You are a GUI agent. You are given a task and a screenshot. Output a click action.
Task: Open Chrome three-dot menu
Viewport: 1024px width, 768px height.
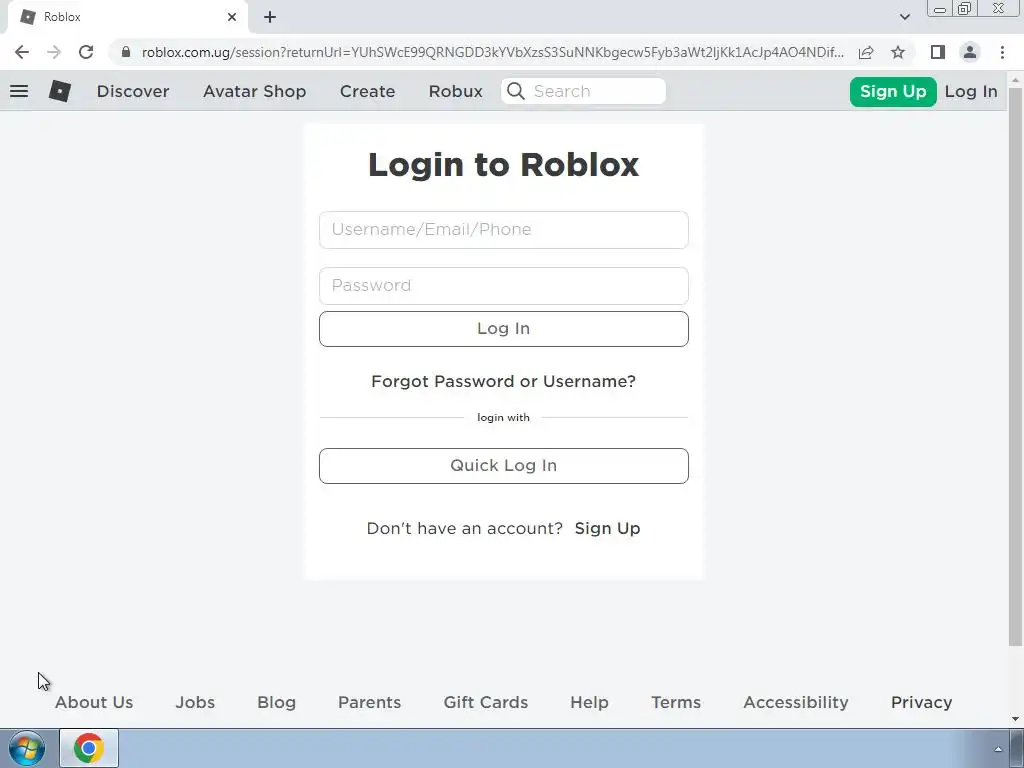pos(1002,52)
